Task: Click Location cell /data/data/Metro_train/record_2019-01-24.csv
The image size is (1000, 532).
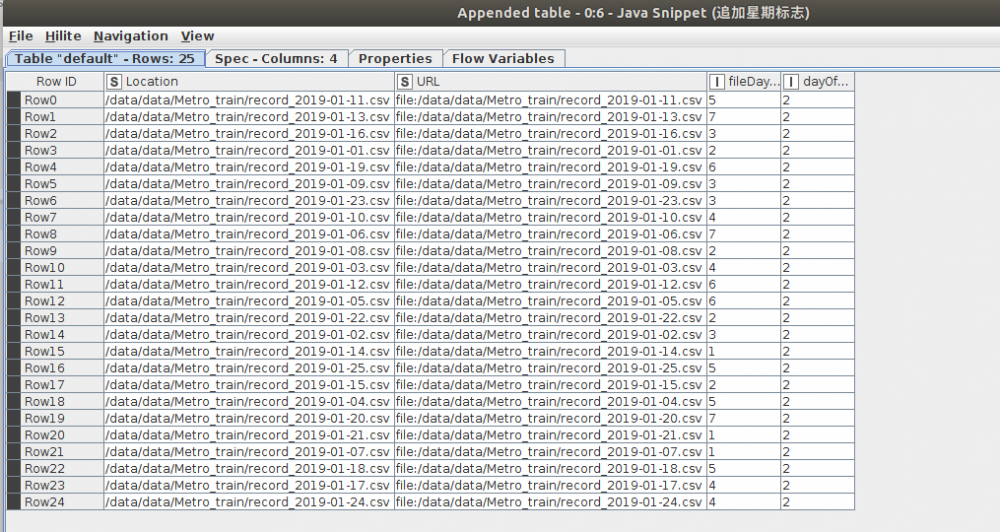Action: [249, 502]
